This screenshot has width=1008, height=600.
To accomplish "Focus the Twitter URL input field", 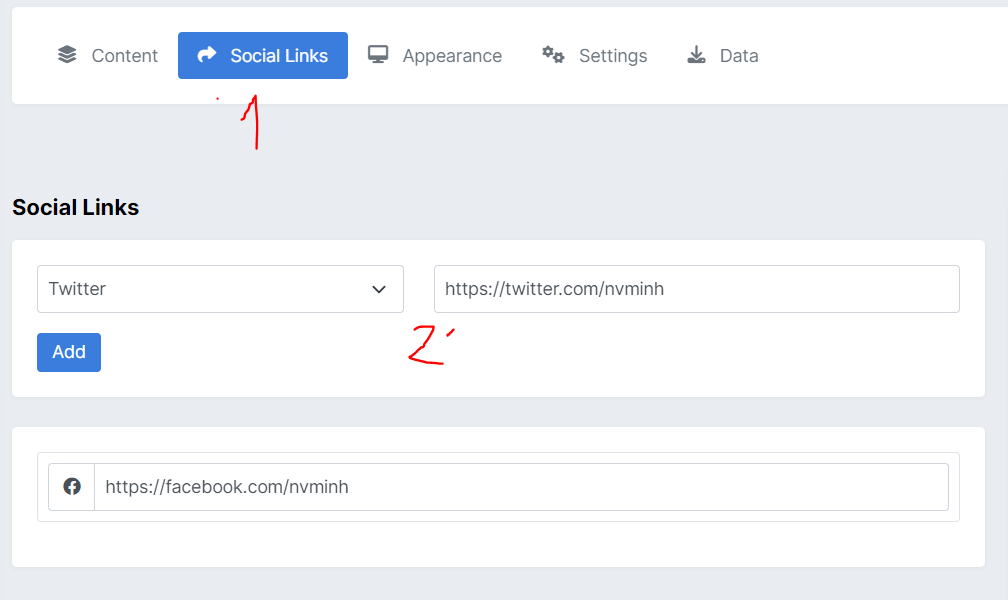I will [x=696, y=289].
